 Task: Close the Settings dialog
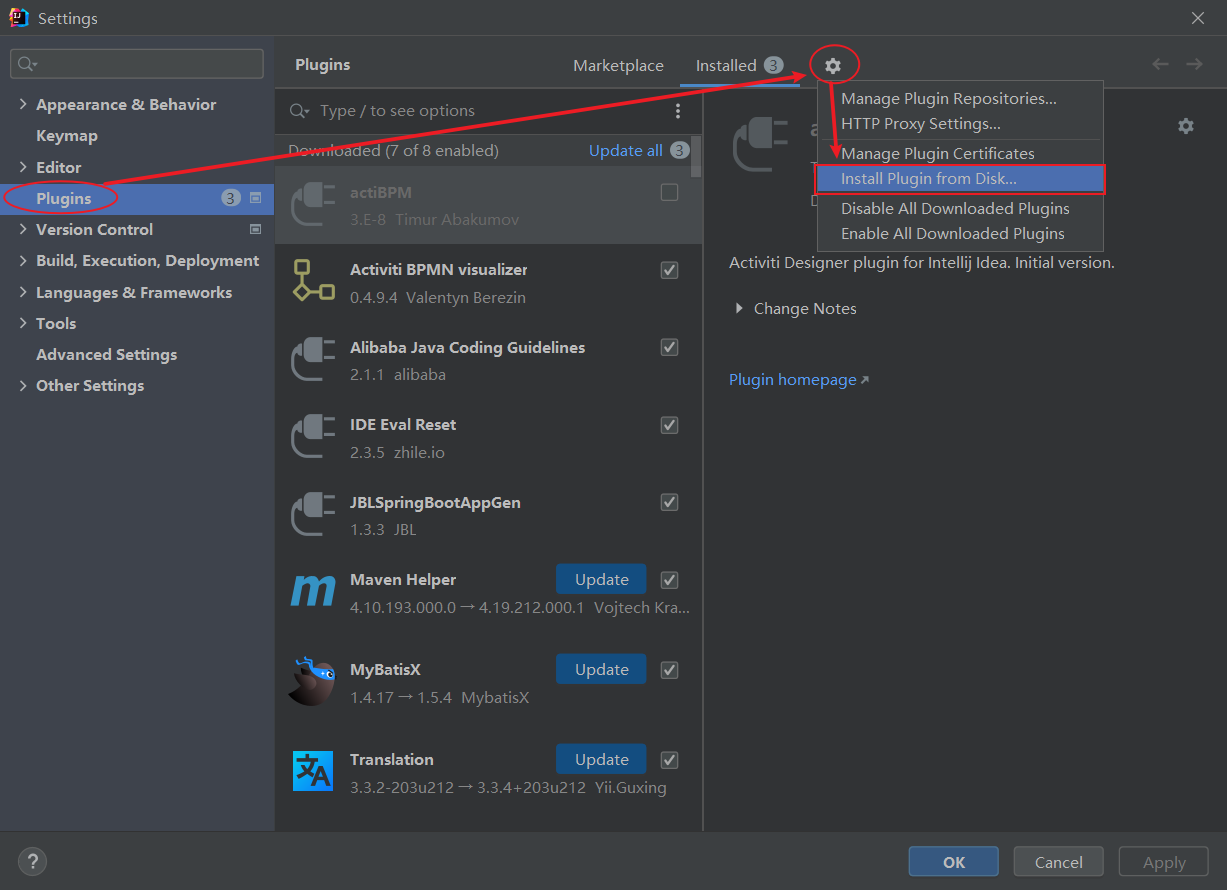click(1198, 18)
